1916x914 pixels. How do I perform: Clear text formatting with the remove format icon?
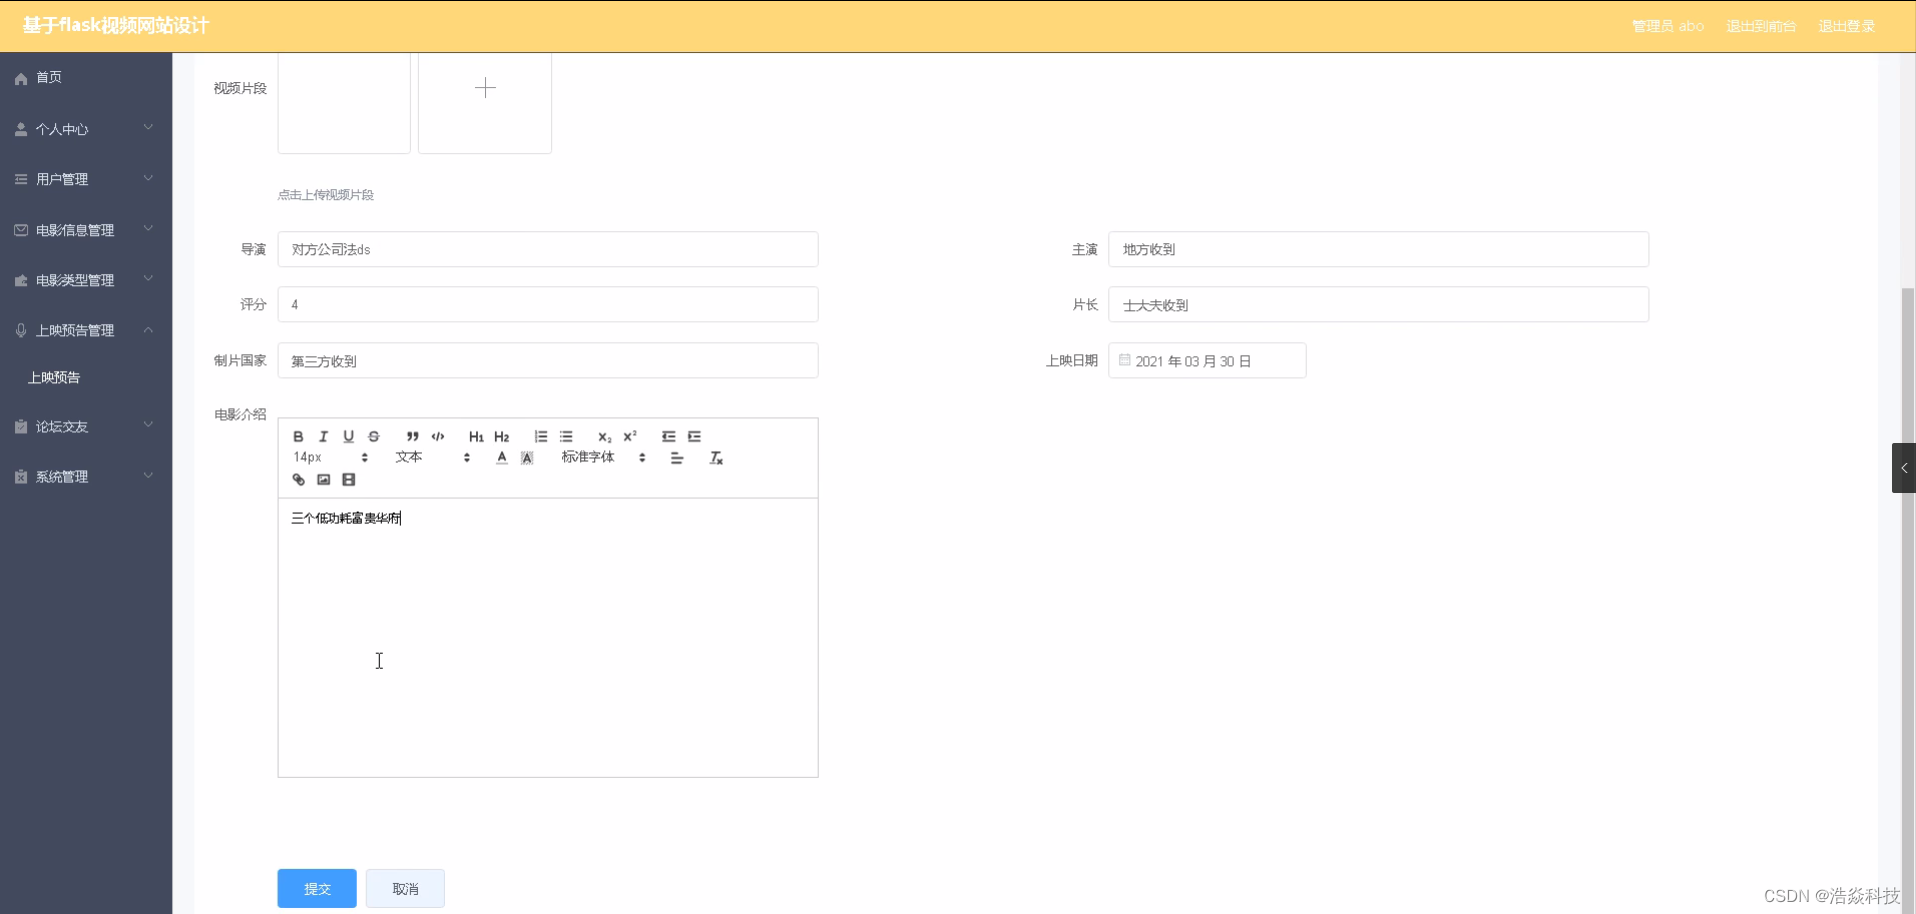(x=716, y=457)
